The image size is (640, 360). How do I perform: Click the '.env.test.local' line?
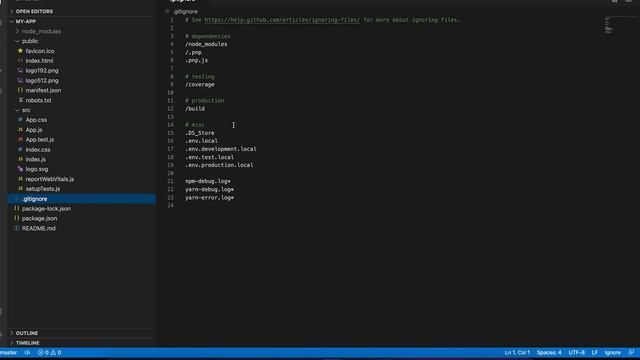click(x=209, y=157)
